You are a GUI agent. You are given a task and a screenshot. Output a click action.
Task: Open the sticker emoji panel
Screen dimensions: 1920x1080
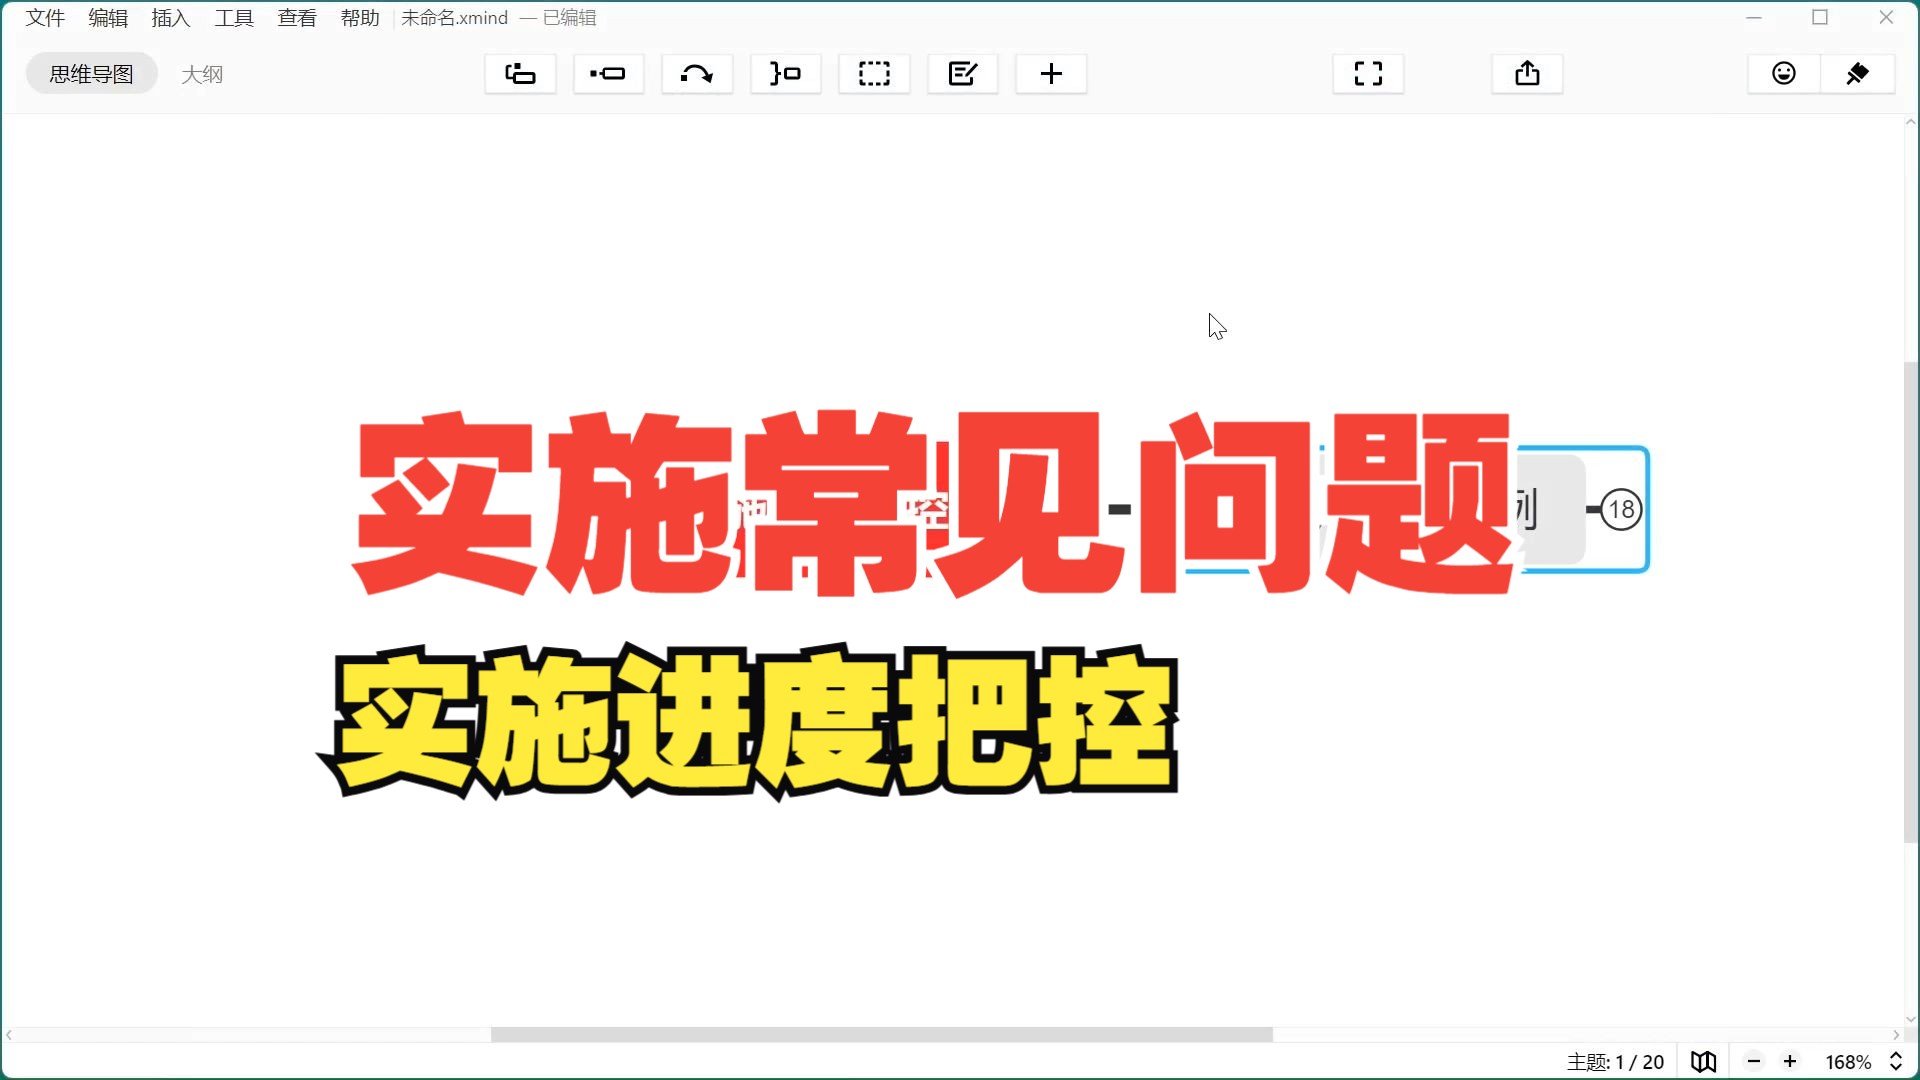(x=1784, y=74)
